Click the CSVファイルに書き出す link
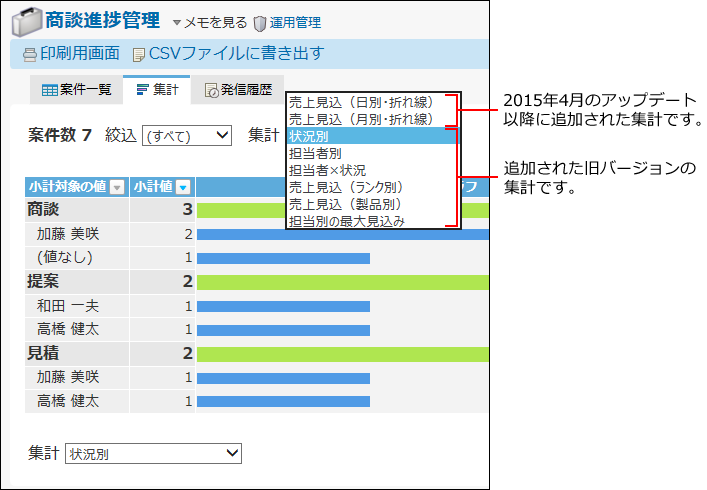707x490 pixels. click(x=236, y=54)
